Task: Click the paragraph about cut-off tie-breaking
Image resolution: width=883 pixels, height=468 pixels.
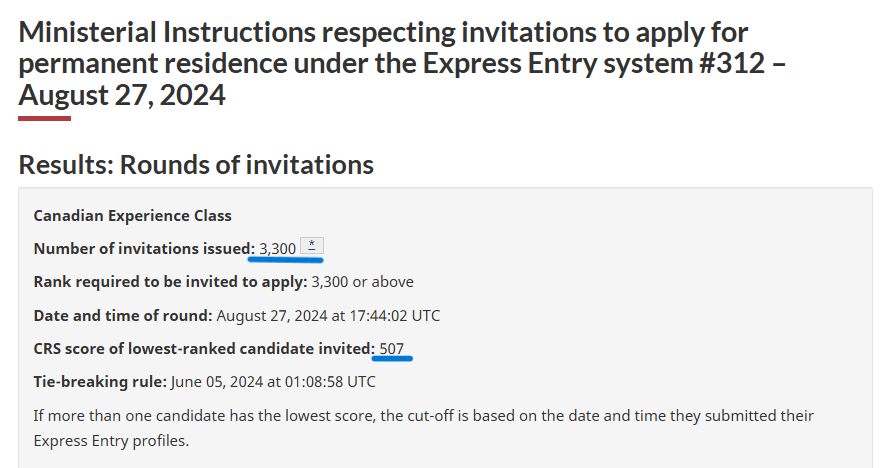Action: [x=423, y=428]
